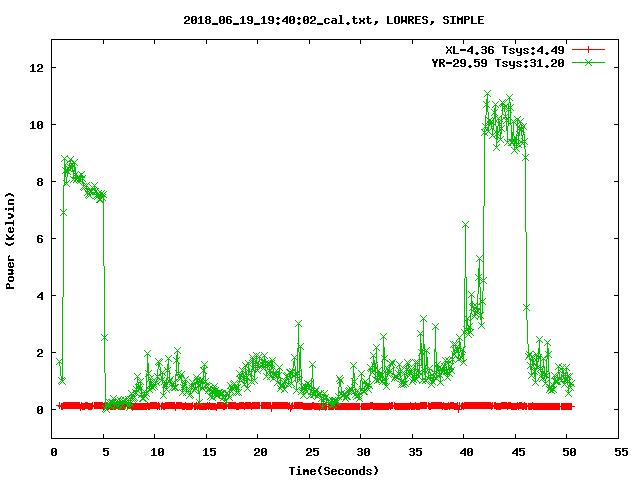Click x-axis tick label 50
640x480 pixels.
coord(569,452)
